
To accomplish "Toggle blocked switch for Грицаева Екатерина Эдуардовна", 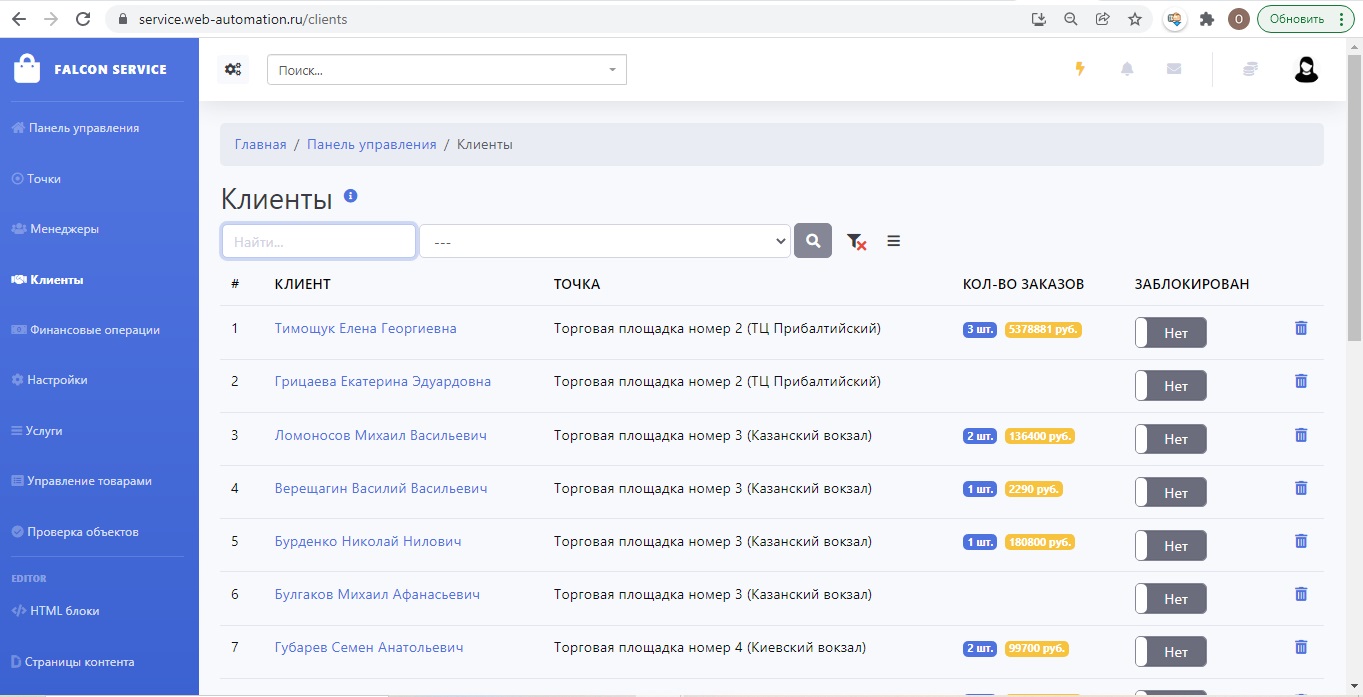I will click(x=1170, y=386).
